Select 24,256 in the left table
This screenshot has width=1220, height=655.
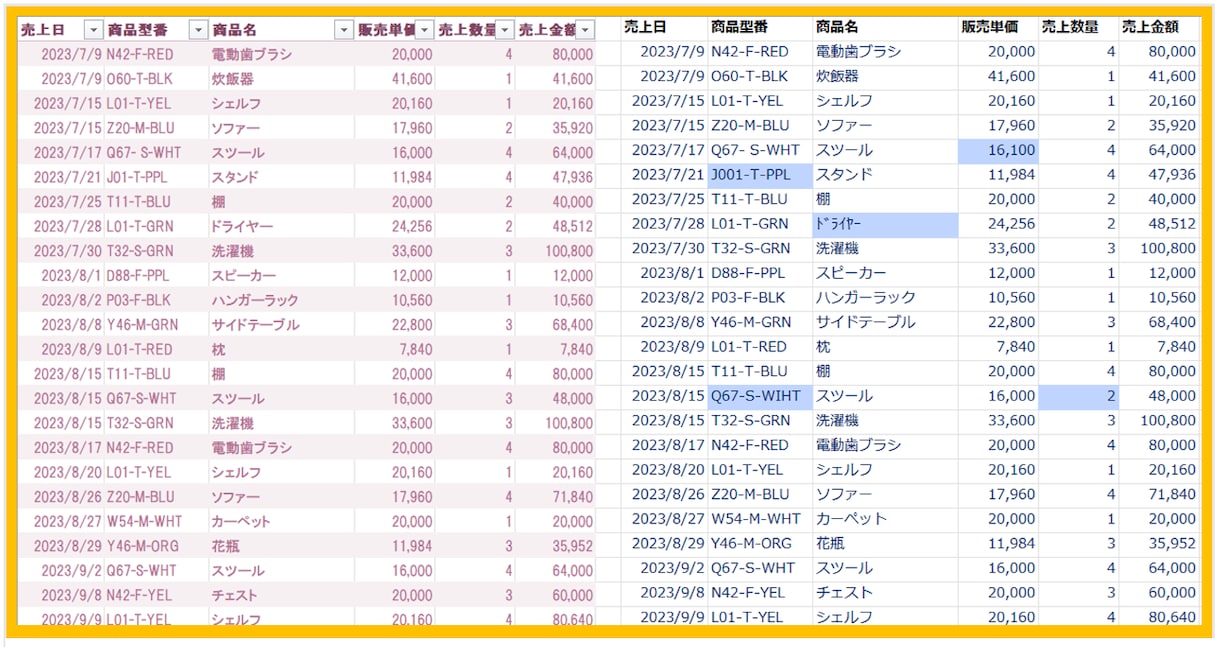click(x=413, y=226)
